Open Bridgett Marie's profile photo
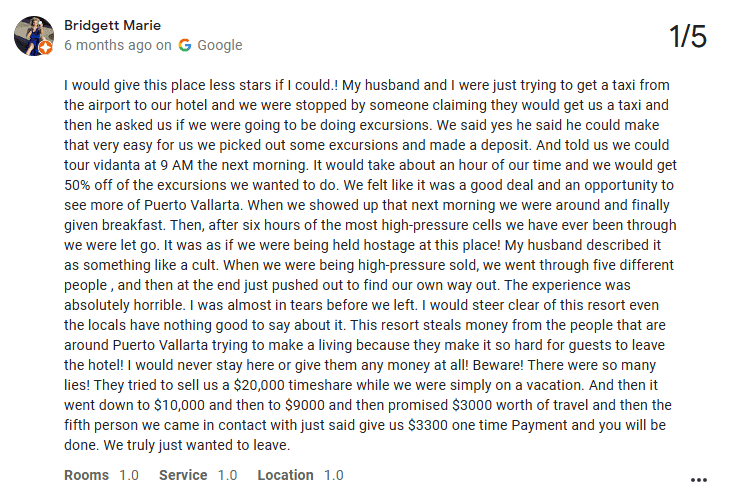Image resolution: width=732 pixels, height=496 pixels. (x=34, y=36)
